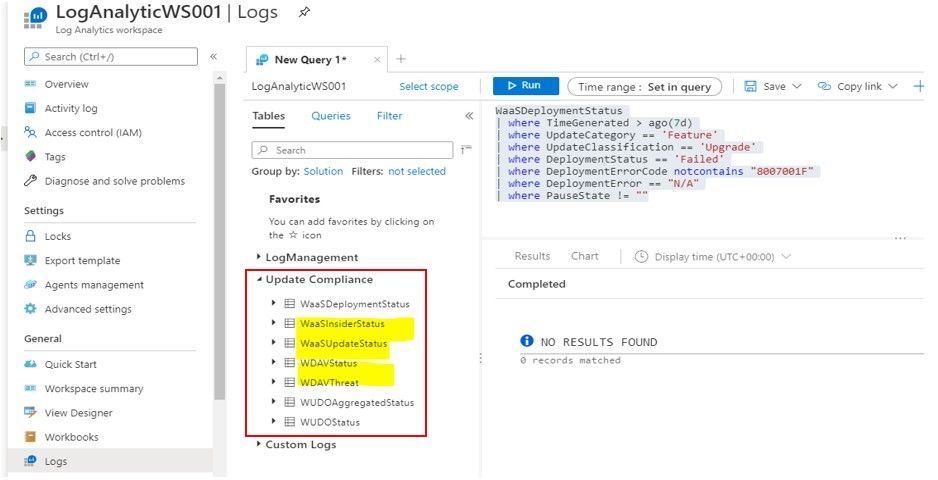This screenshot has height=480, width=938.
Task: Click the Workspace summary icon
Action: click(x=31, y=388)
